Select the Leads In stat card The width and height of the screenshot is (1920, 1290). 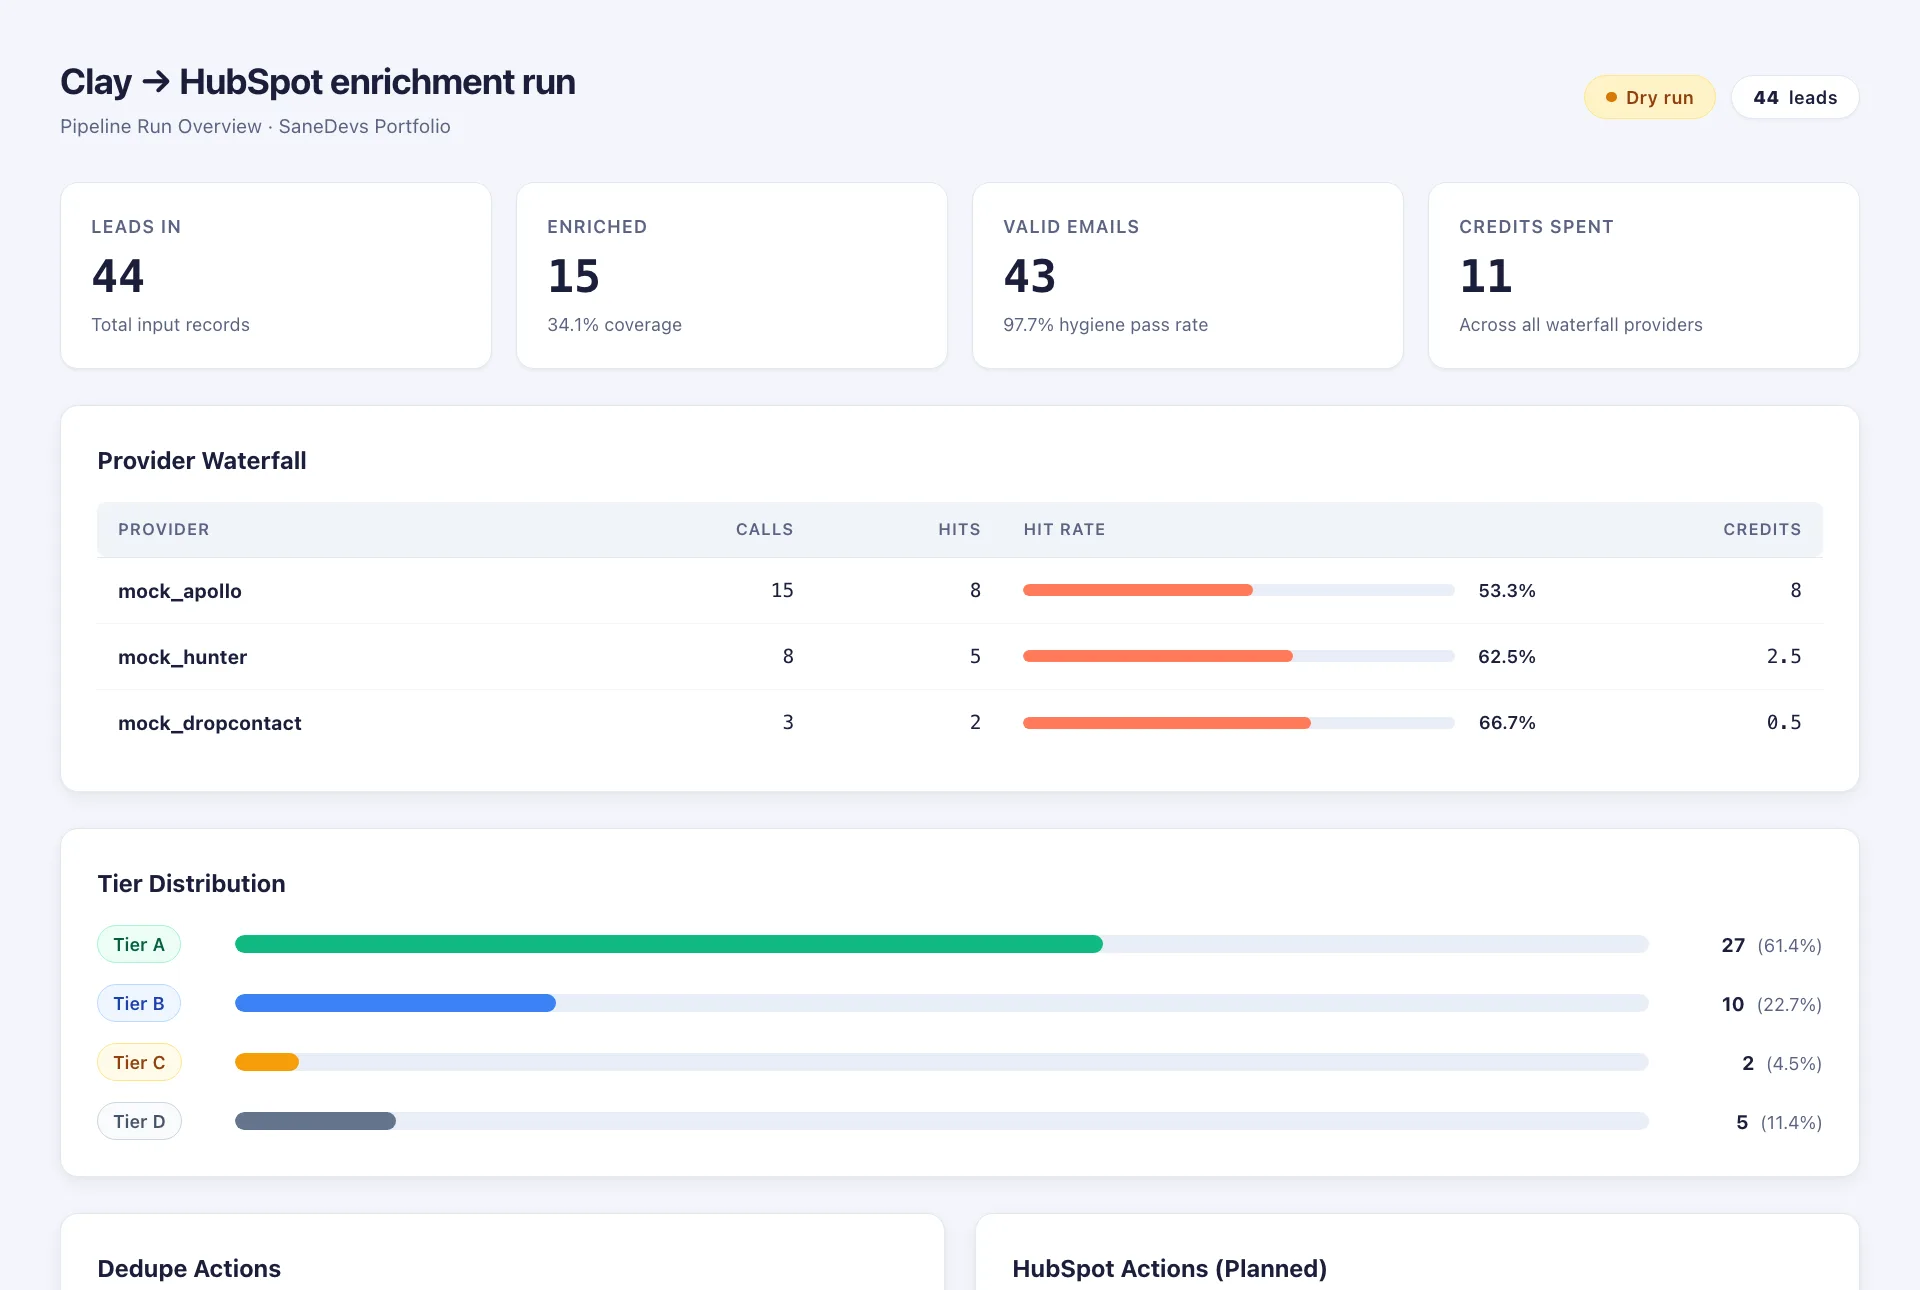(276, 275)
